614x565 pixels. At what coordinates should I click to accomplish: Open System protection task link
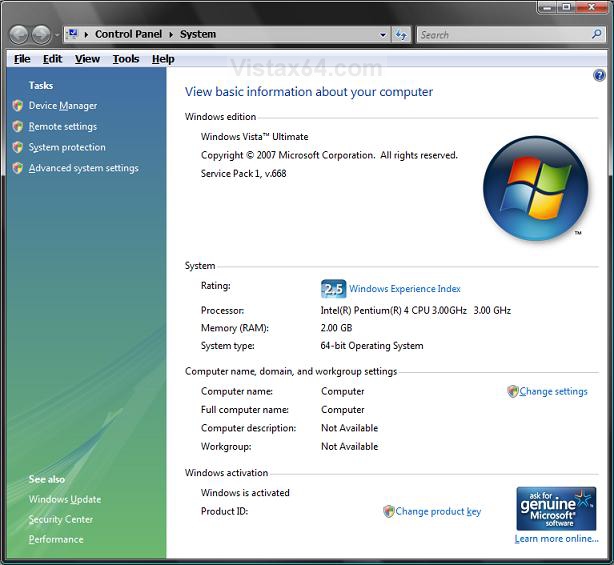tap(67, 147)
